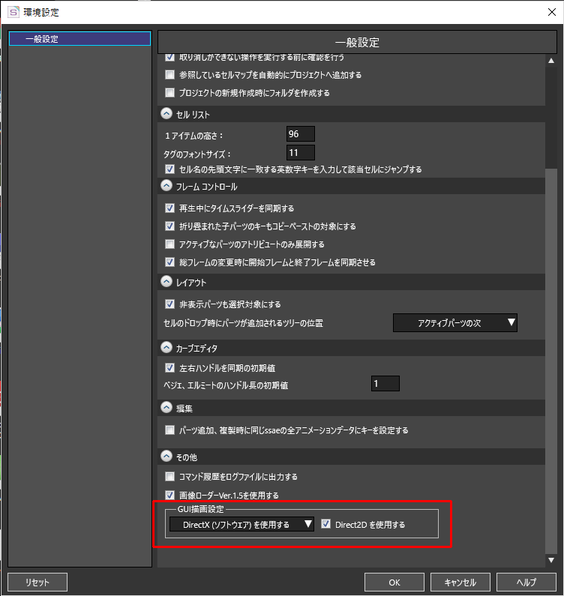The image size is (564, 596).
Task: Collapse the その他 section chevron icon
Action: (166, 456)
